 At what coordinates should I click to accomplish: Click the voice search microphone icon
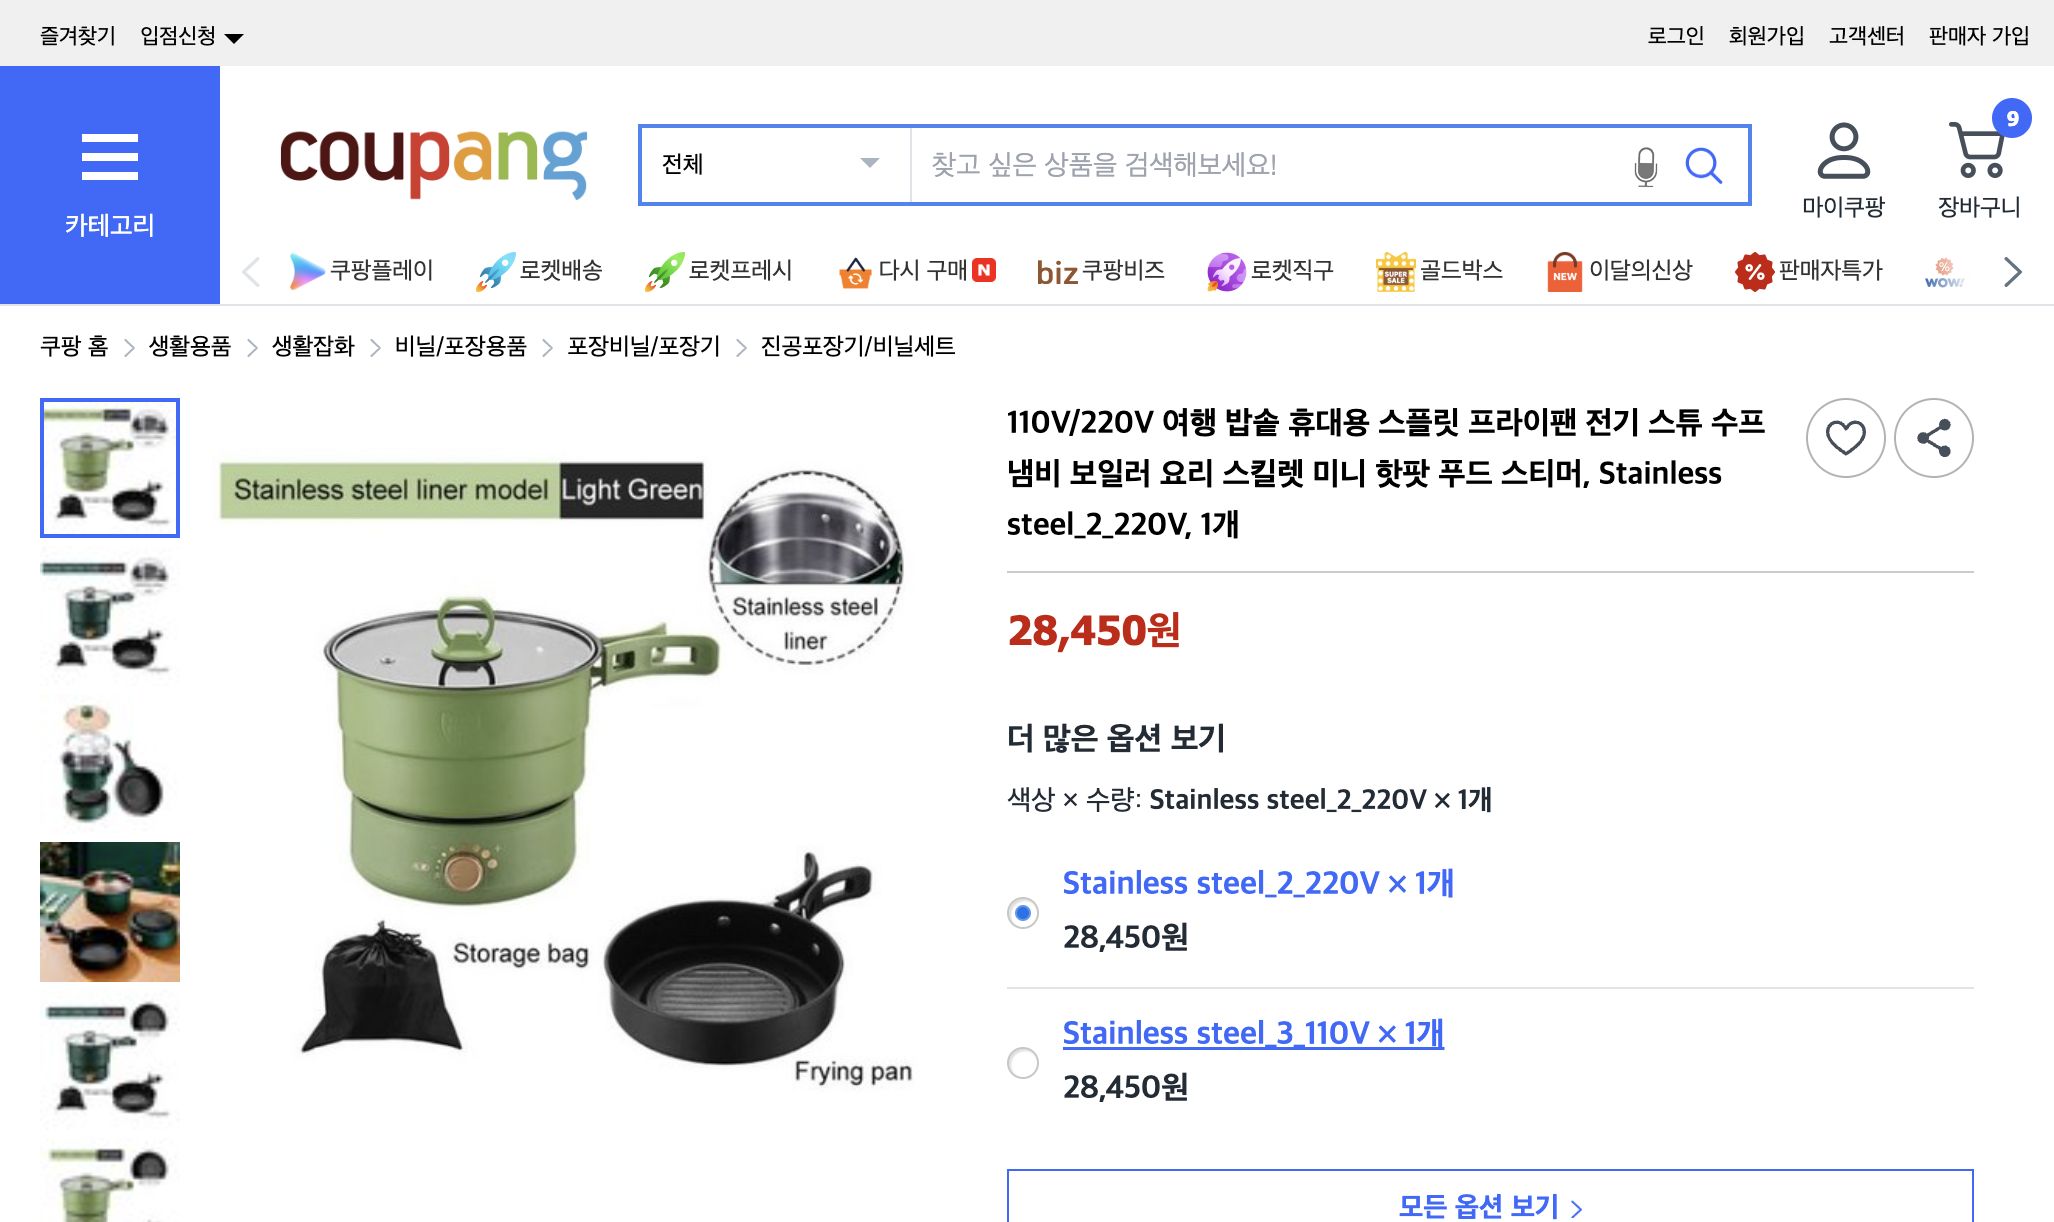1643,165
